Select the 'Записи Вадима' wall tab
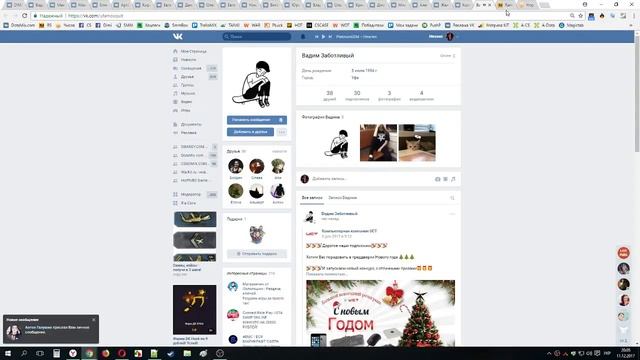640x360 pixels. click(342, 198)
